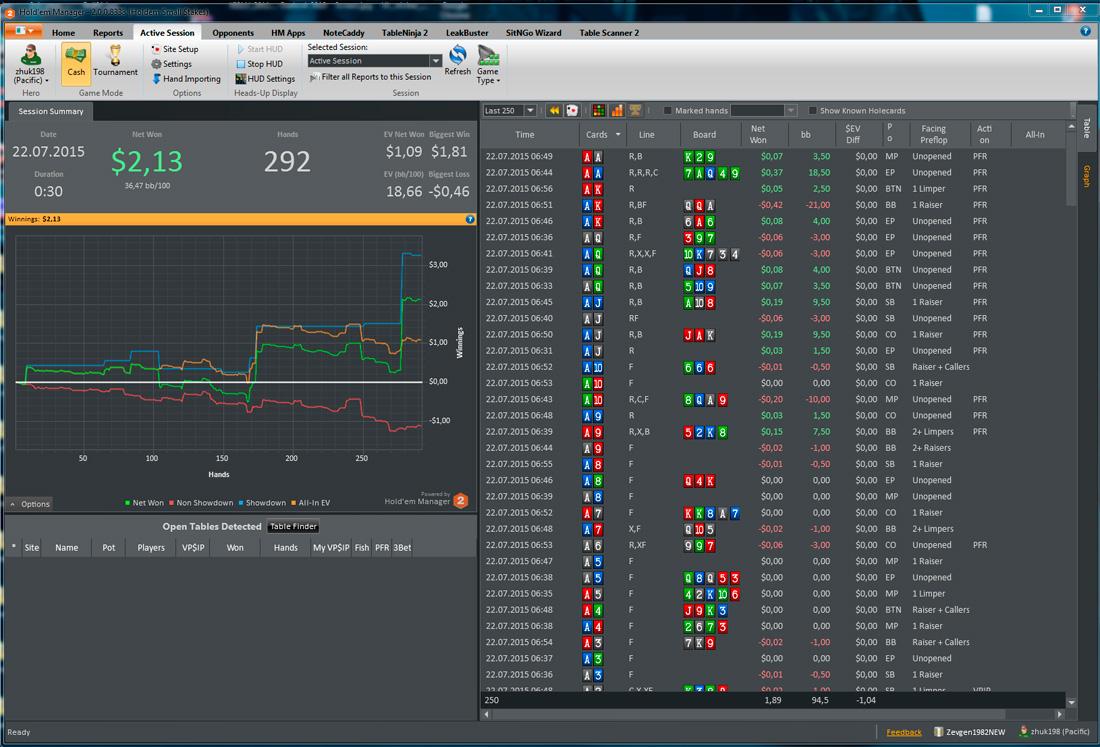Open the Selected Session dropdown
The height and width of the screenshot is (747, 1100).
(435, 61)
